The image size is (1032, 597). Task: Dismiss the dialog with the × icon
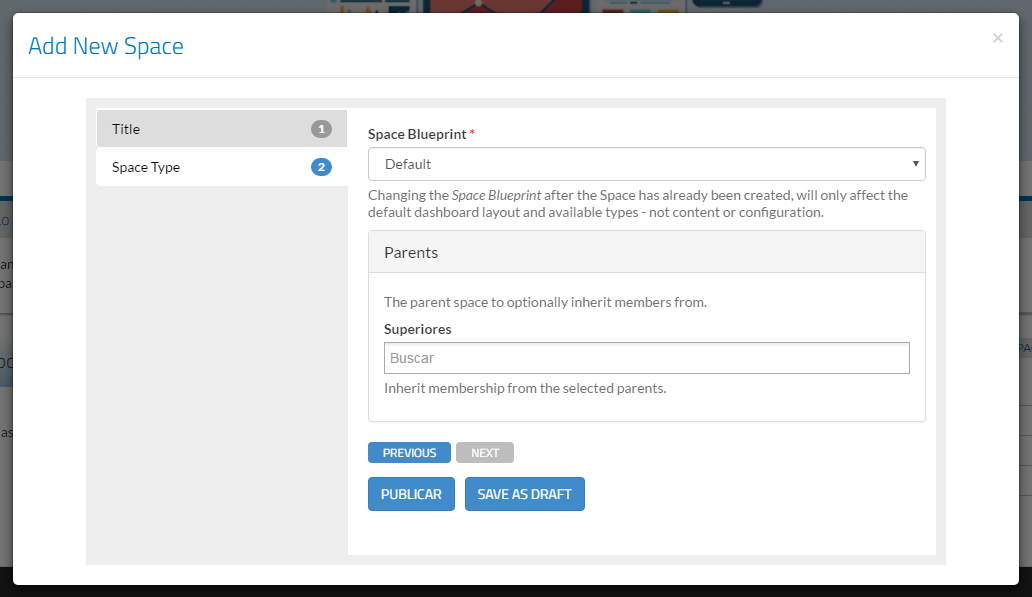coord(997,38)
